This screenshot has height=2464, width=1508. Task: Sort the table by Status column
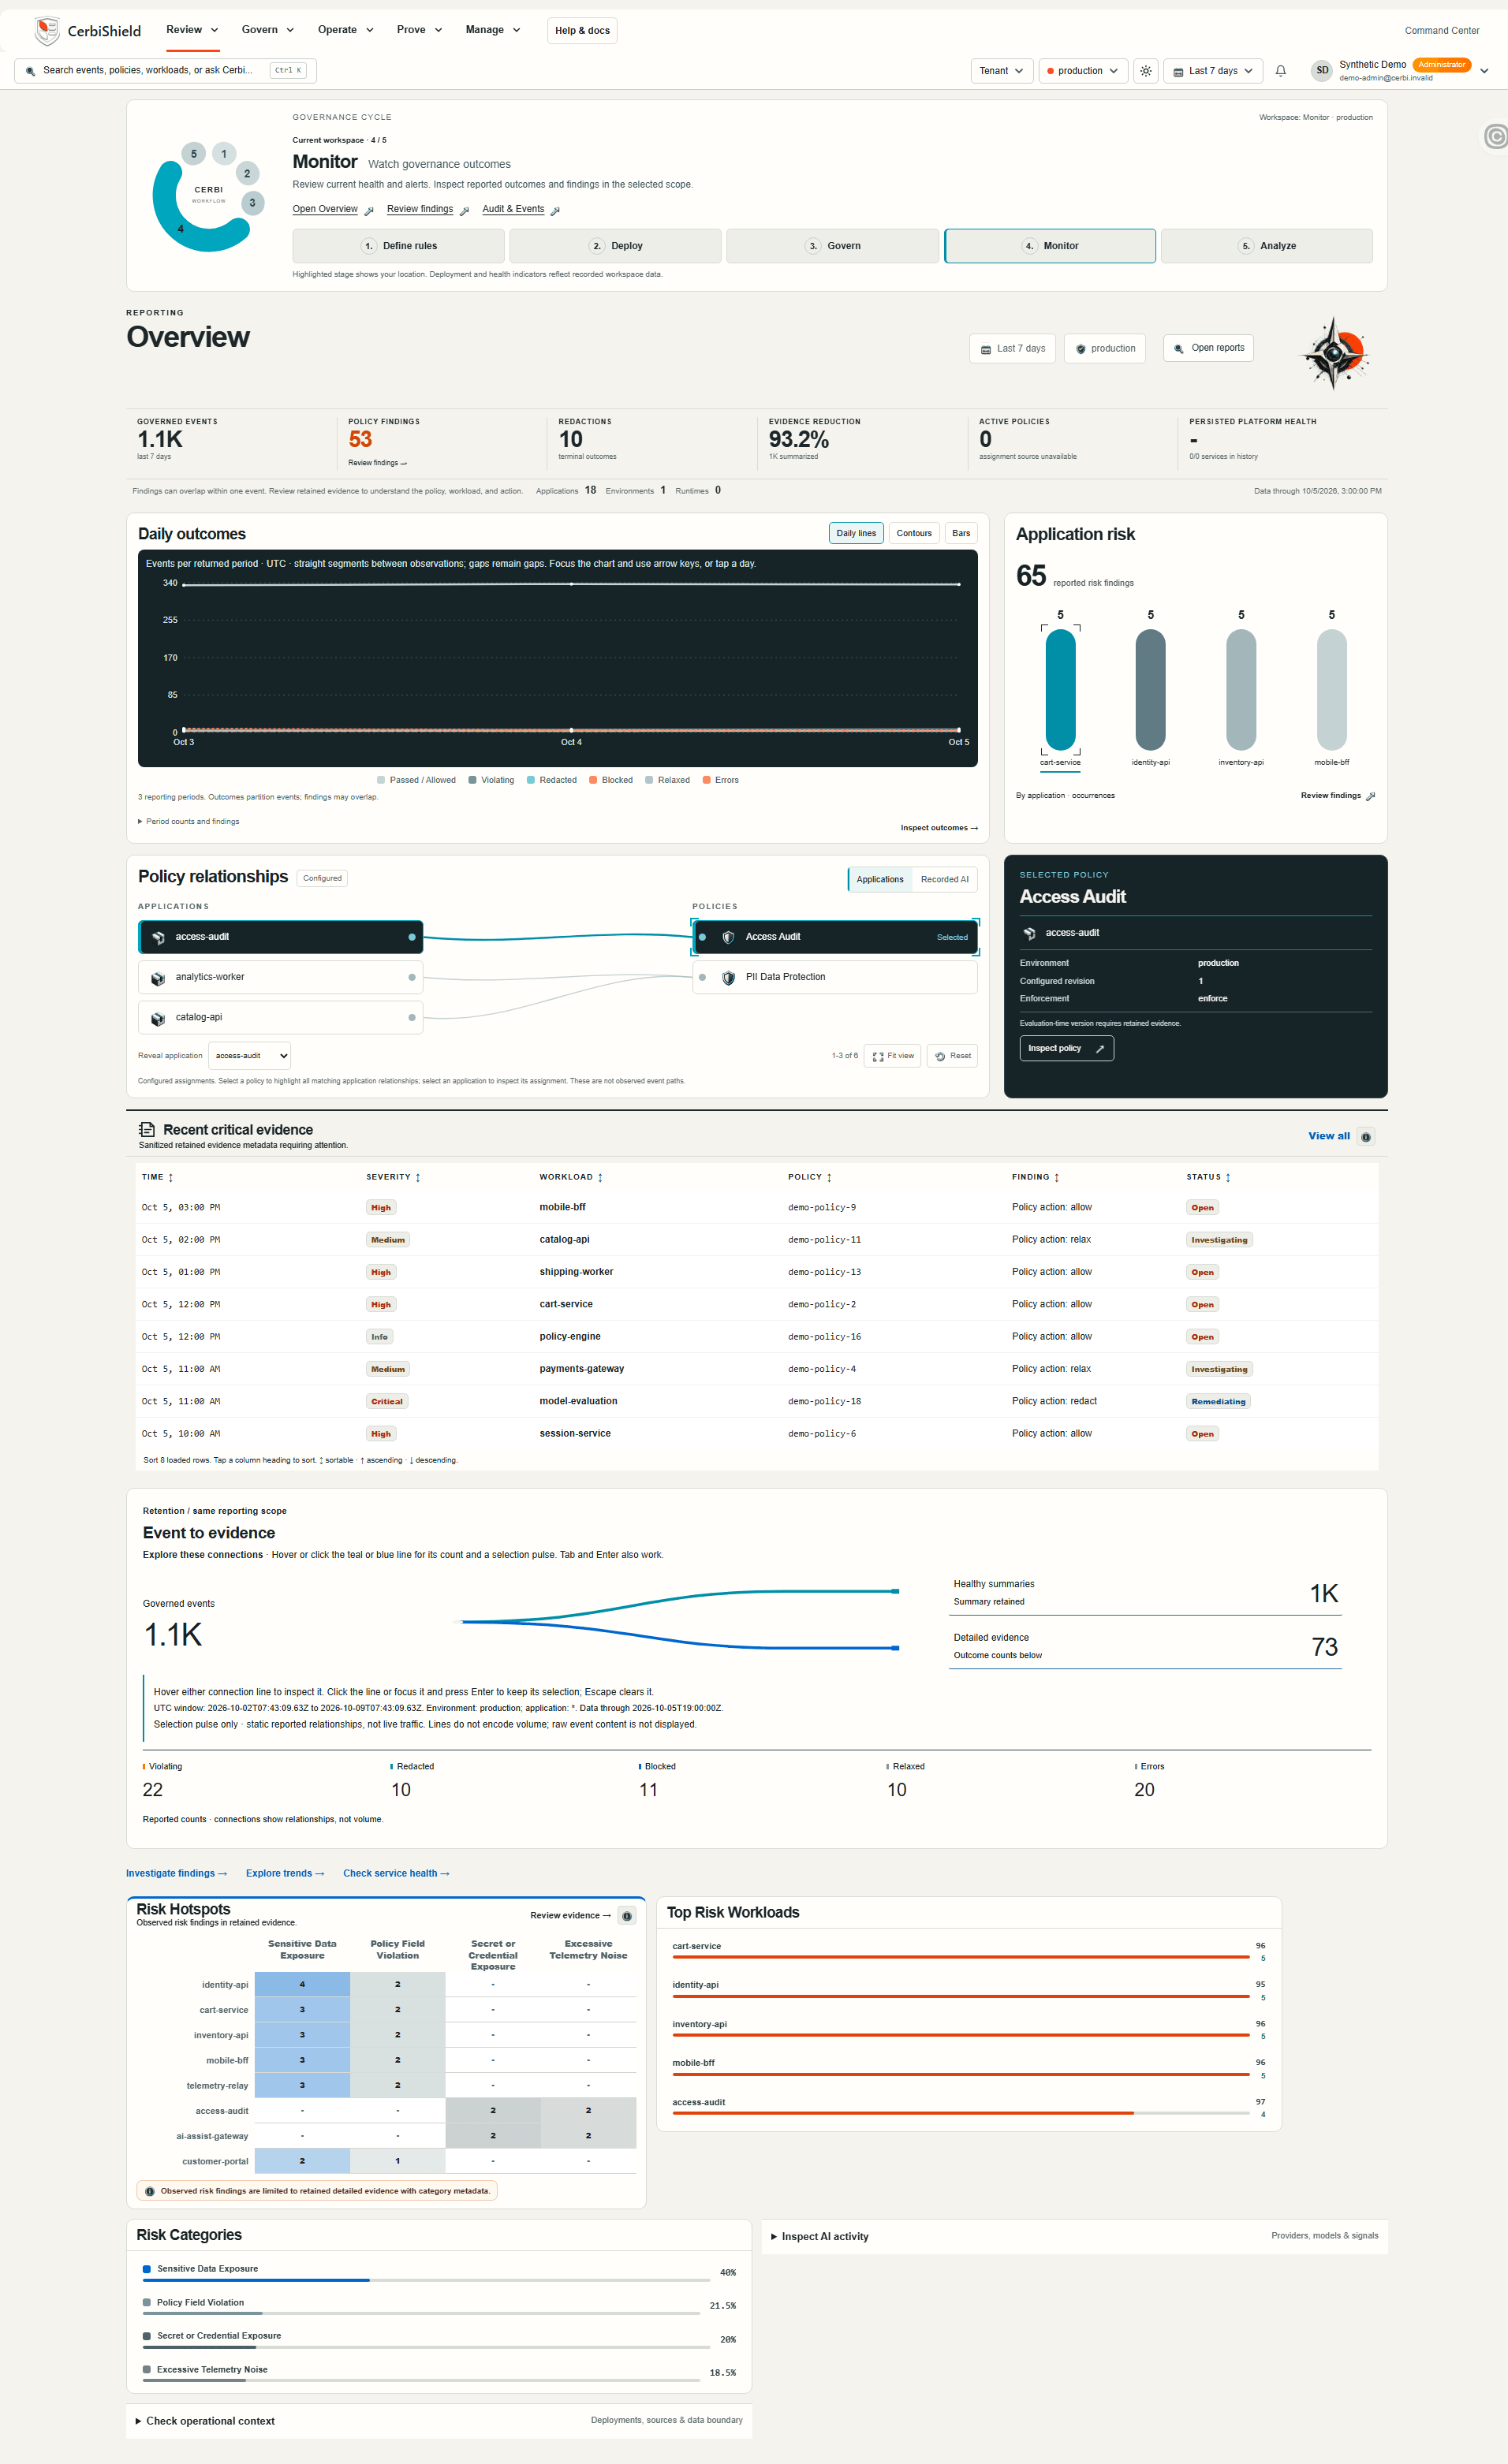(1208, 1177)
